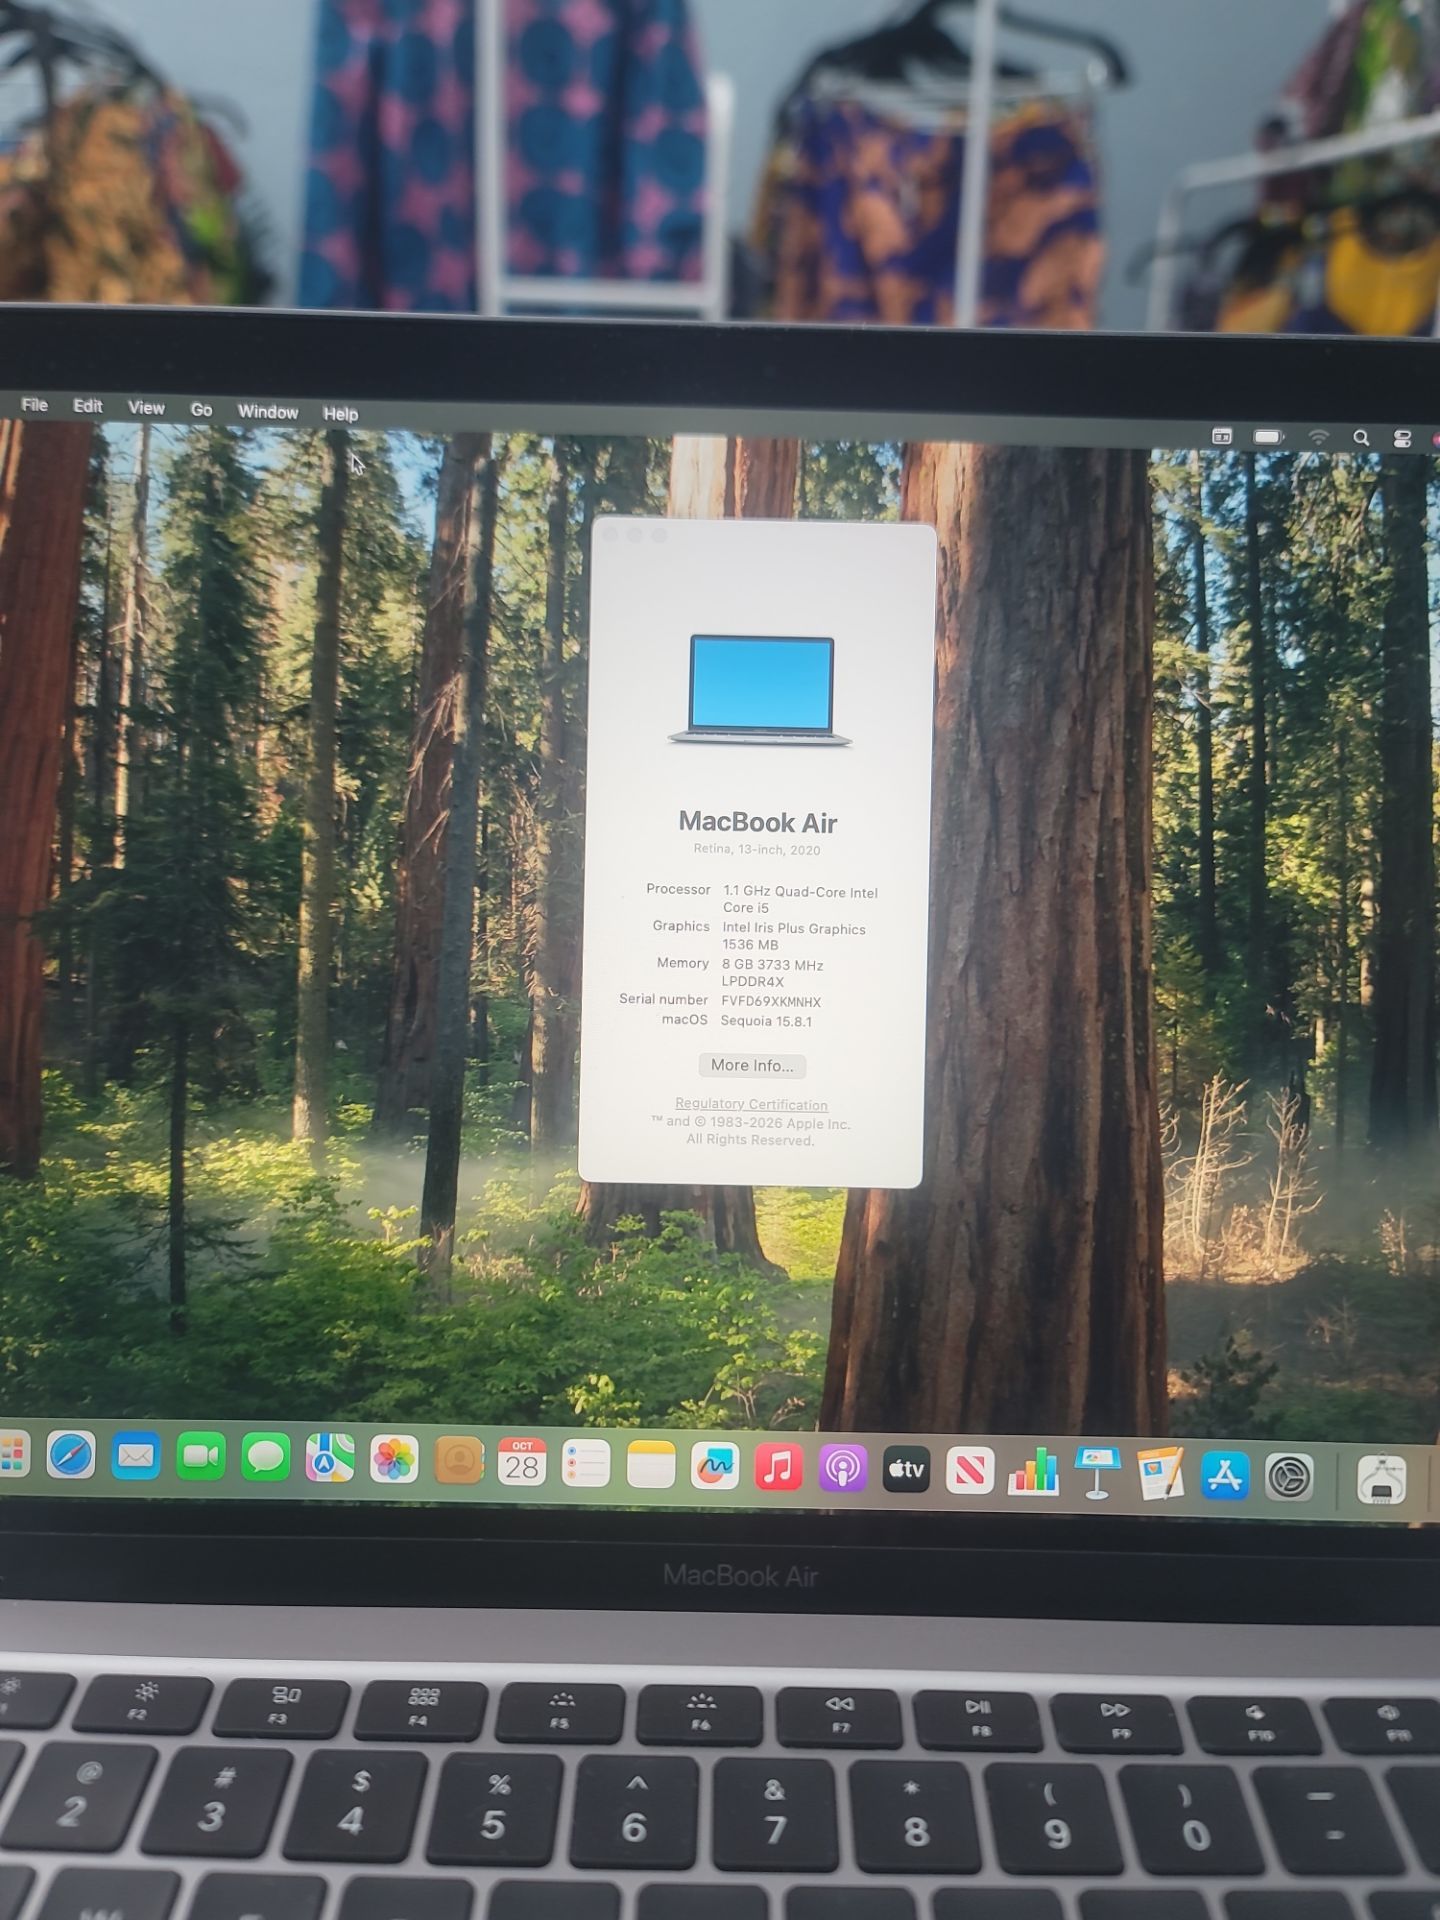Open Control Center in the menu bar

1402,439
